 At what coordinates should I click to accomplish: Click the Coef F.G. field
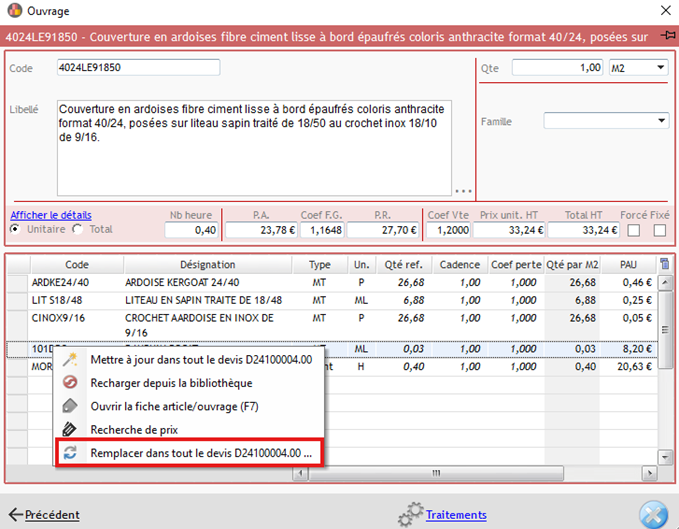[x=322, y=230]
